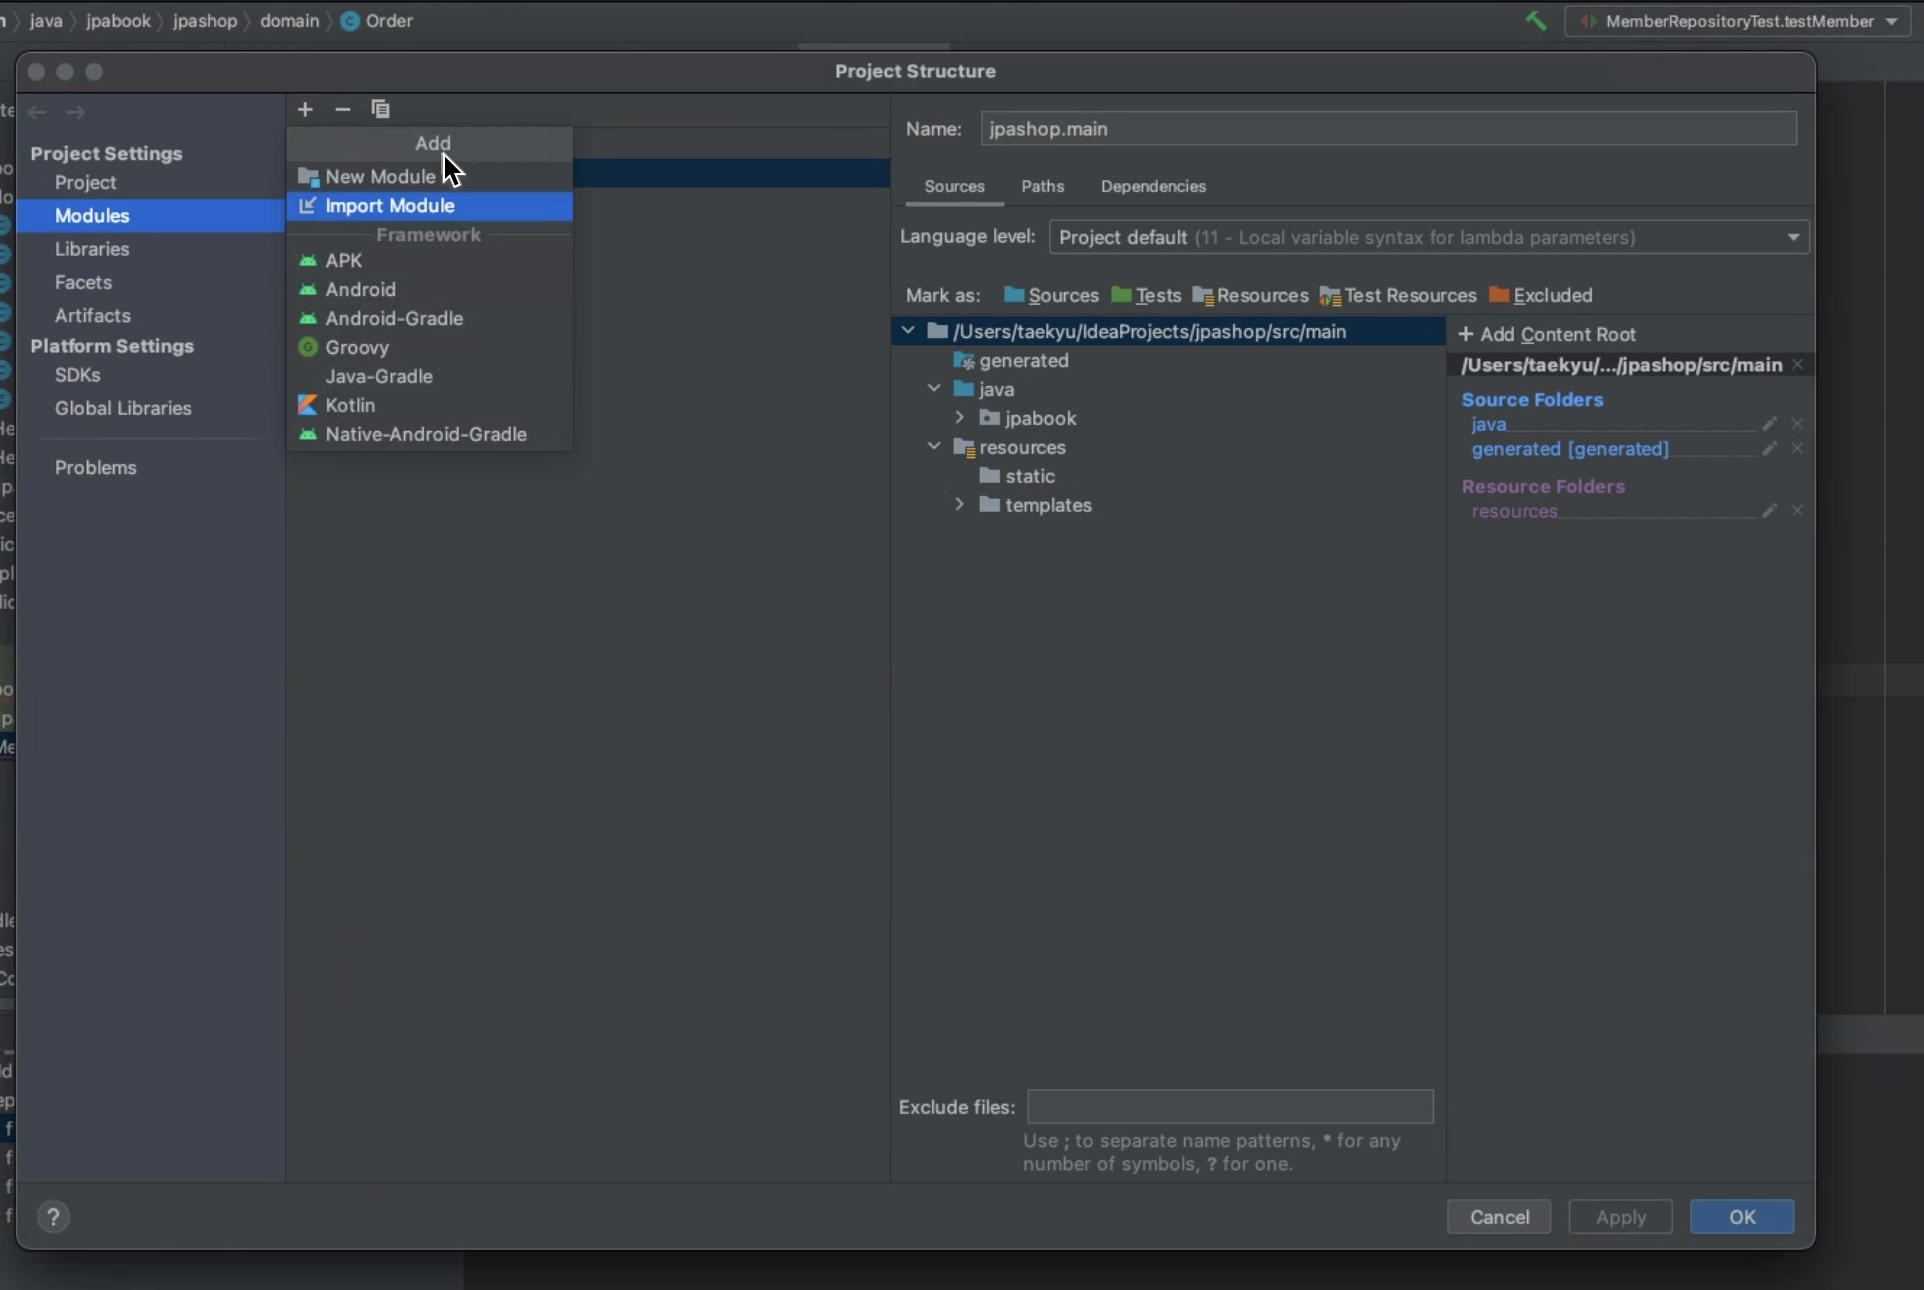Remove the resources folder using its X icon
1924x1290 pixels.
click(1797, 511)
